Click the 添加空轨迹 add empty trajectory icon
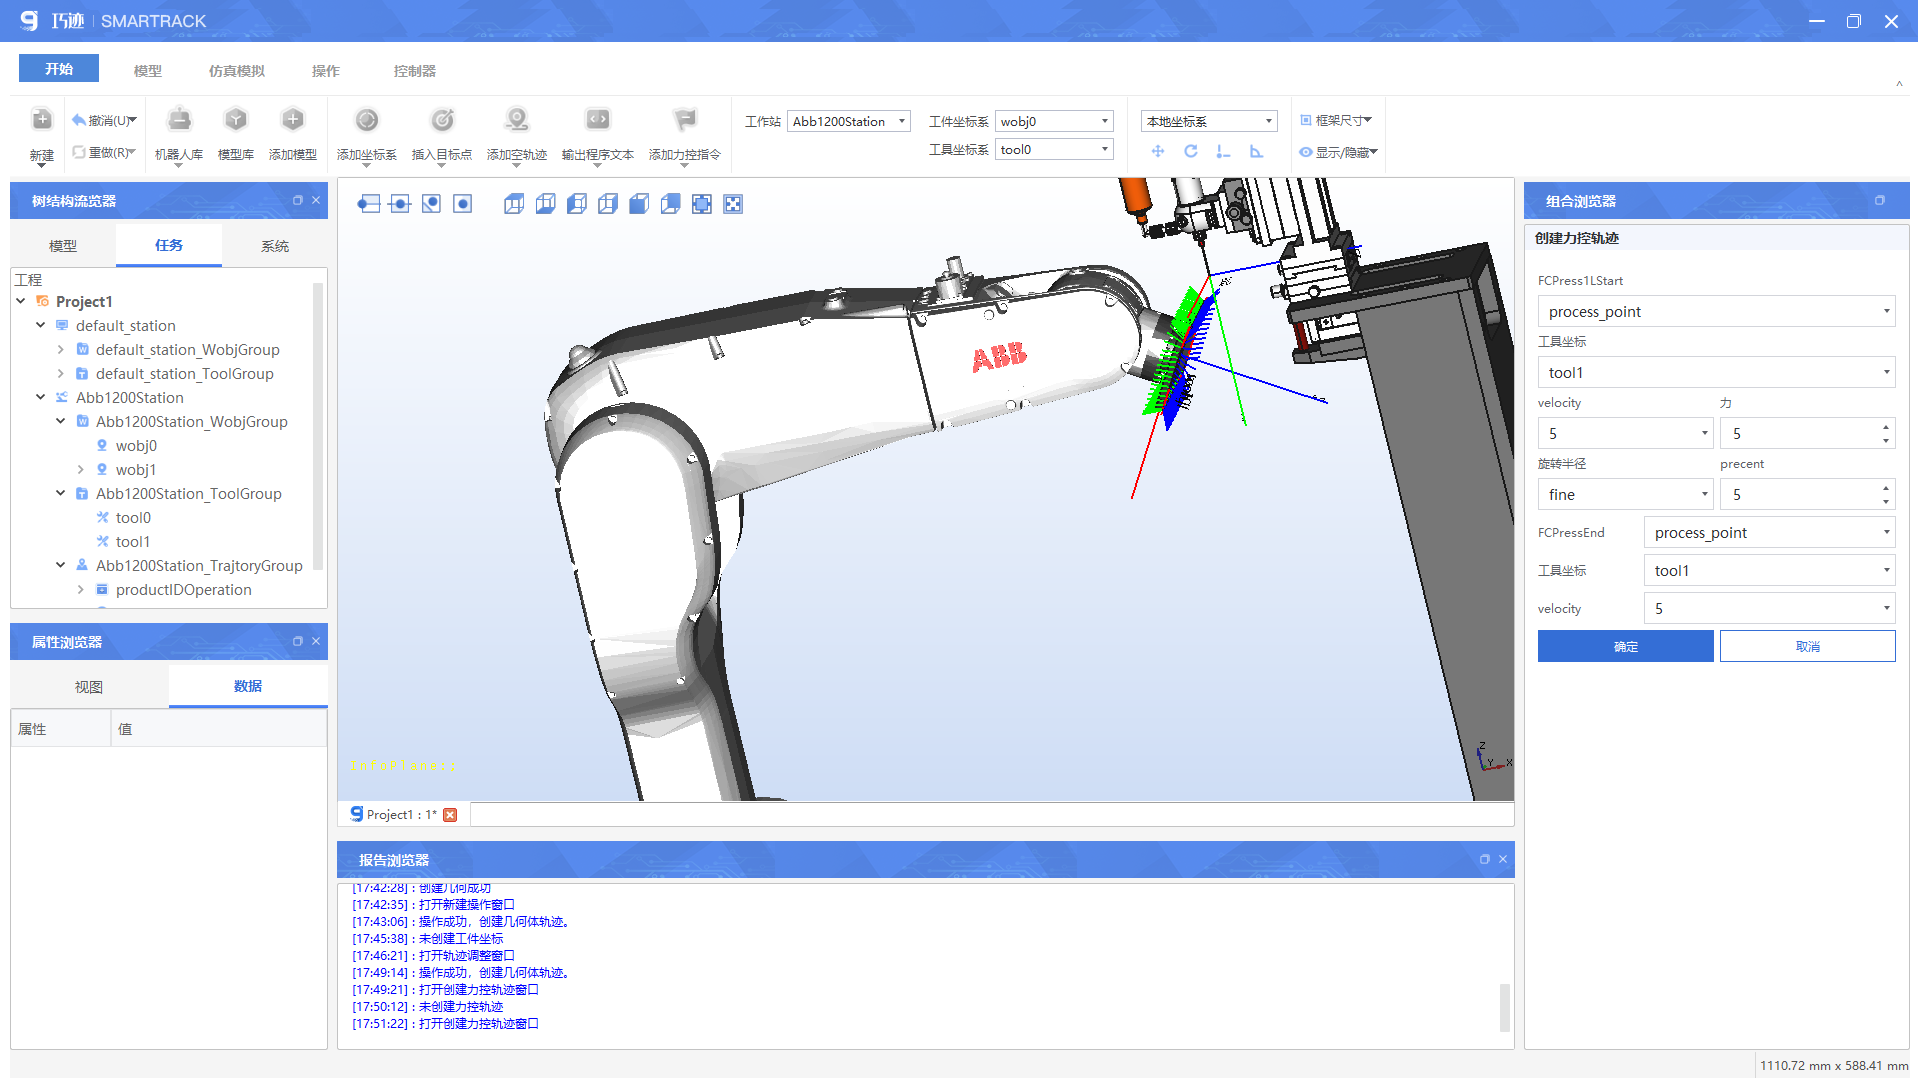The width and height of the screenshot is (1918, 1078). [516, 121]
